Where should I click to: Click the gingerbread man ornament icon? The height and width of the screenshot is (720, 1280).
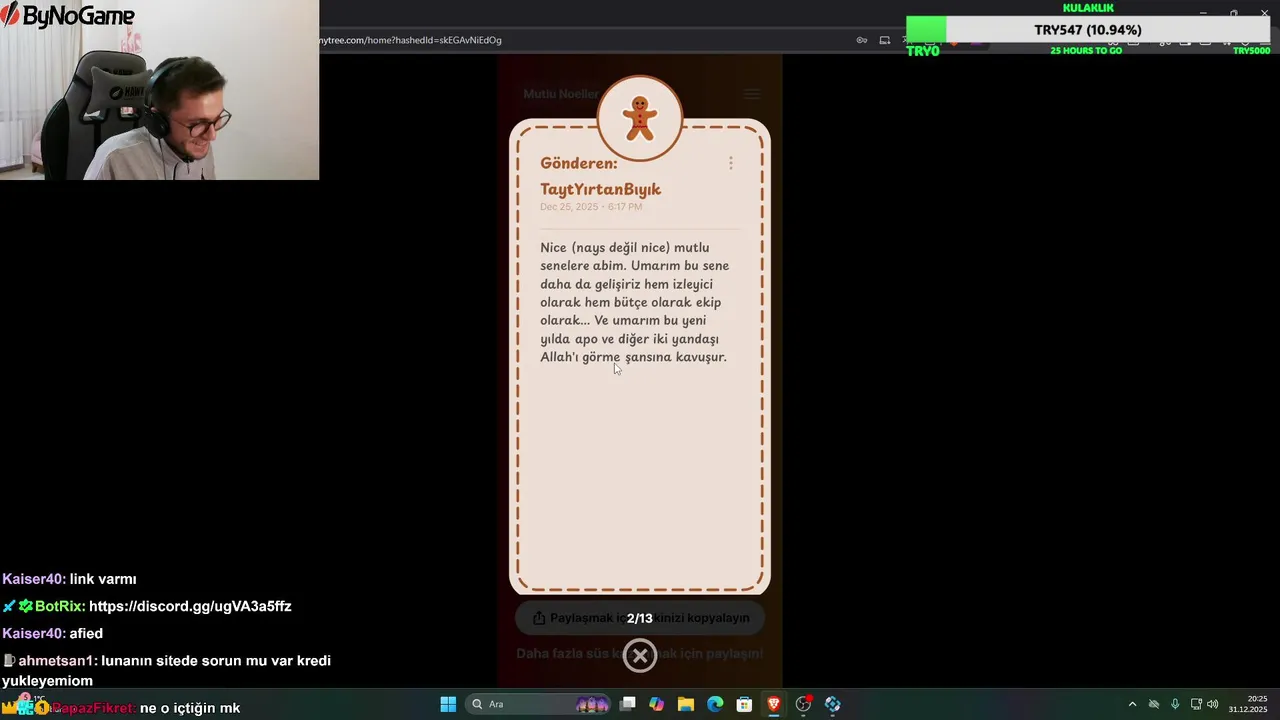click(640, 118)
